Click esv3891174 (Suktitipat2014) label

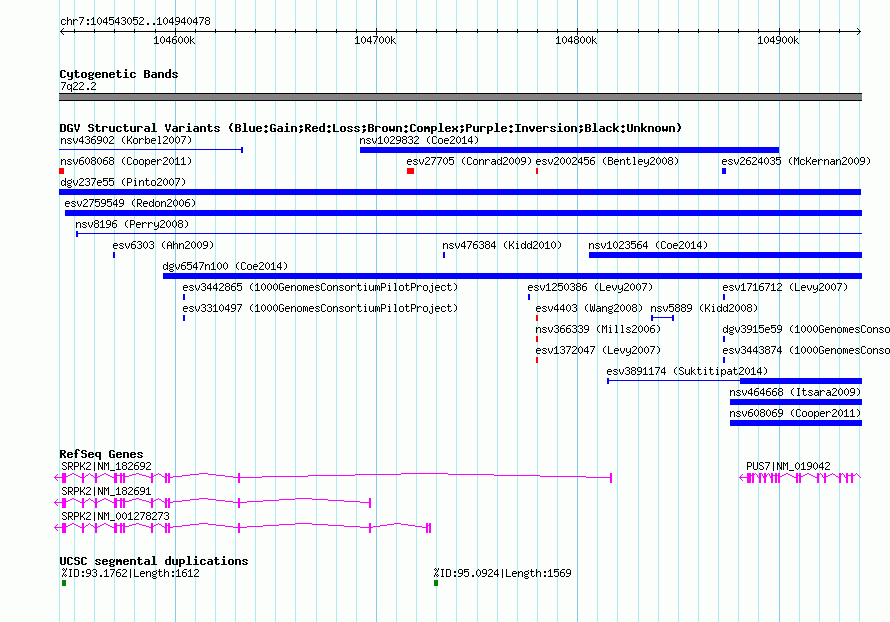pyautogui.click(x=687, y=371)
